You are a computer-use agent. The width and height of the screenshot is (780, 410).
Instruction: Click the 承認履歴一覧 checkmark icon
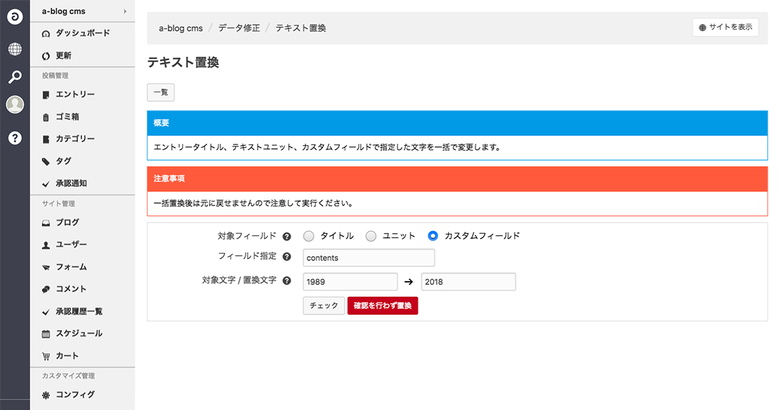pyautogui.click(x=46, y=312)
